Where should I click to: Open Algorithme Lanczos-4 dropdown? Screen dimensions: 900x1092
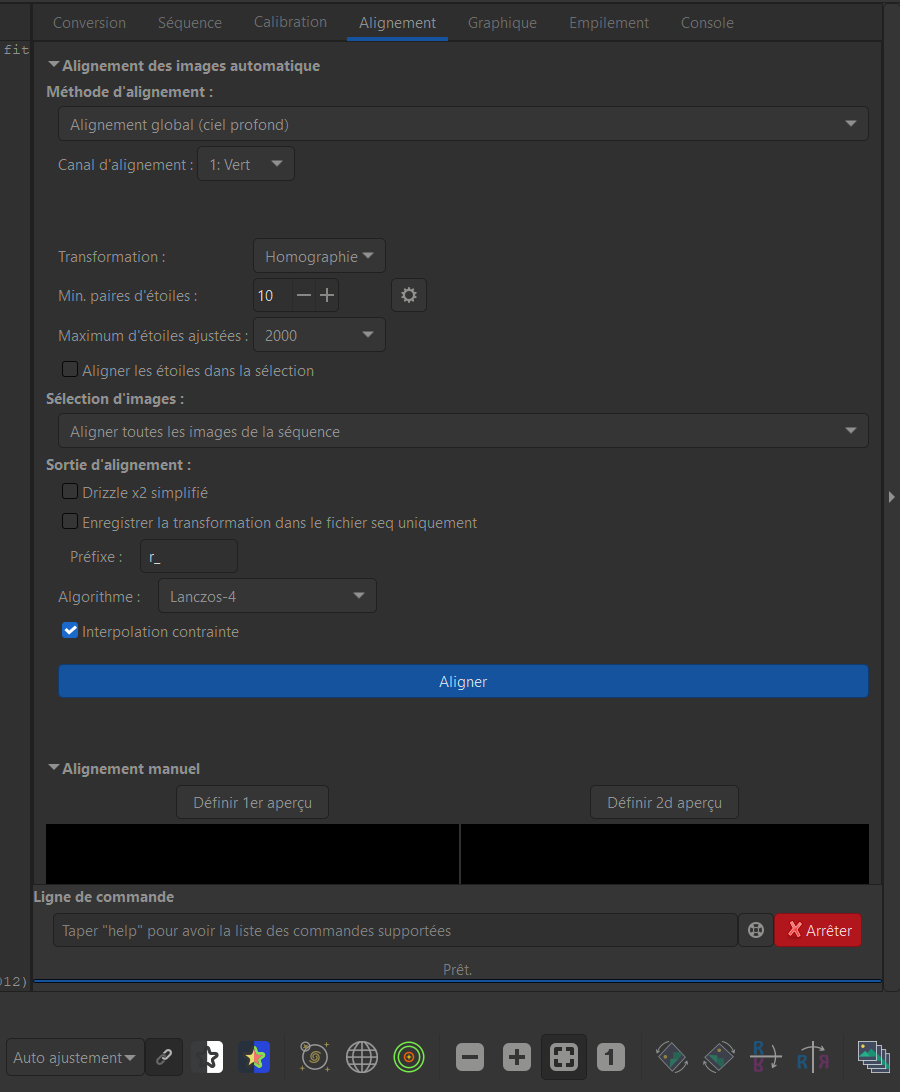[267, 596]
